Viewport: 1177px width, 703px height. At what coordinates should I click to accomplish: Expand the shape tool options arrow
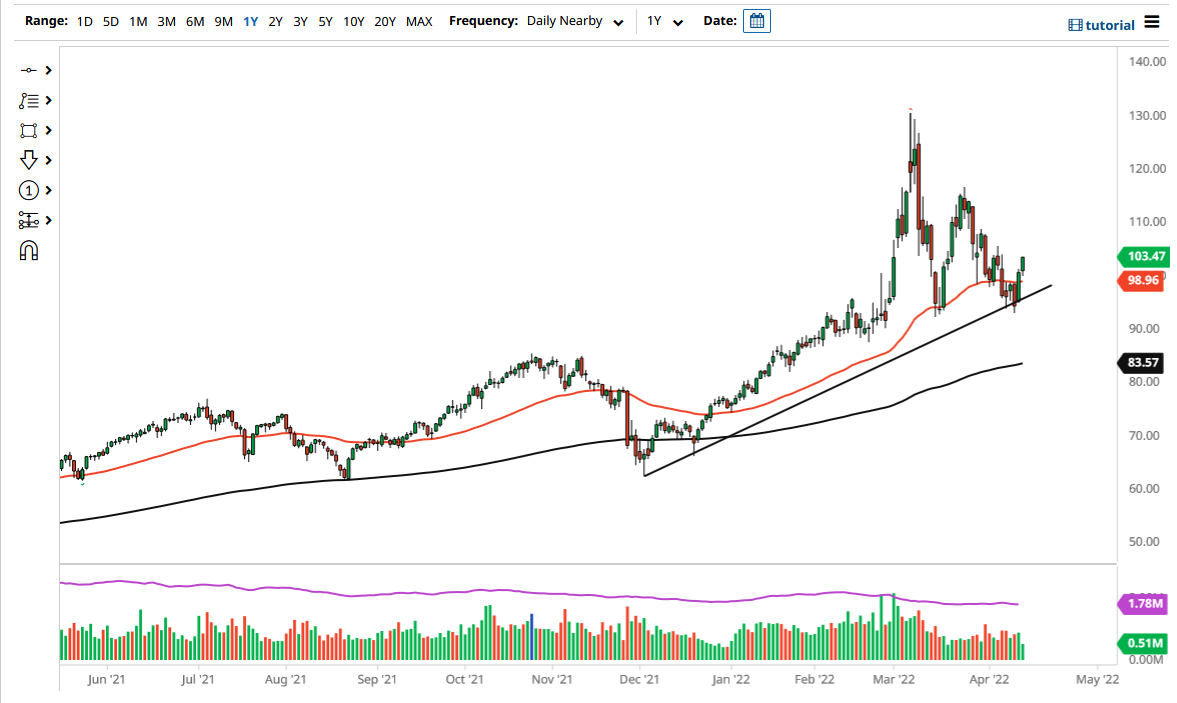tap(49, 131)
